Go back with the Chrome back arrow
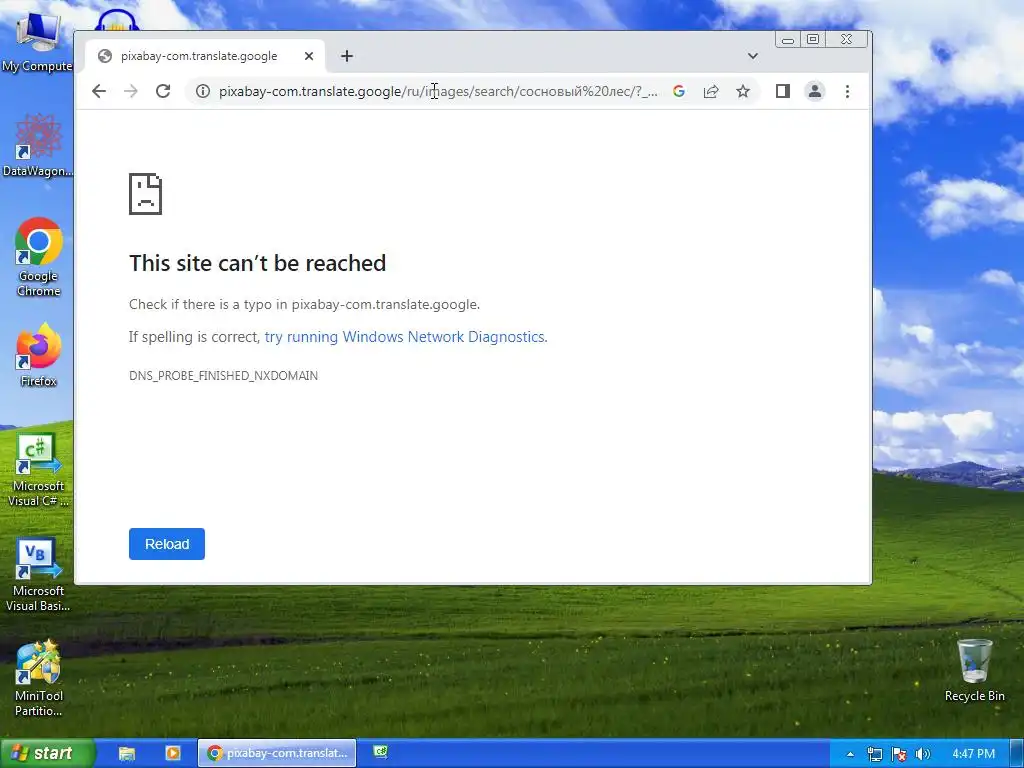1024x768 pixels. pyautogui.click(x=99, y=91)
